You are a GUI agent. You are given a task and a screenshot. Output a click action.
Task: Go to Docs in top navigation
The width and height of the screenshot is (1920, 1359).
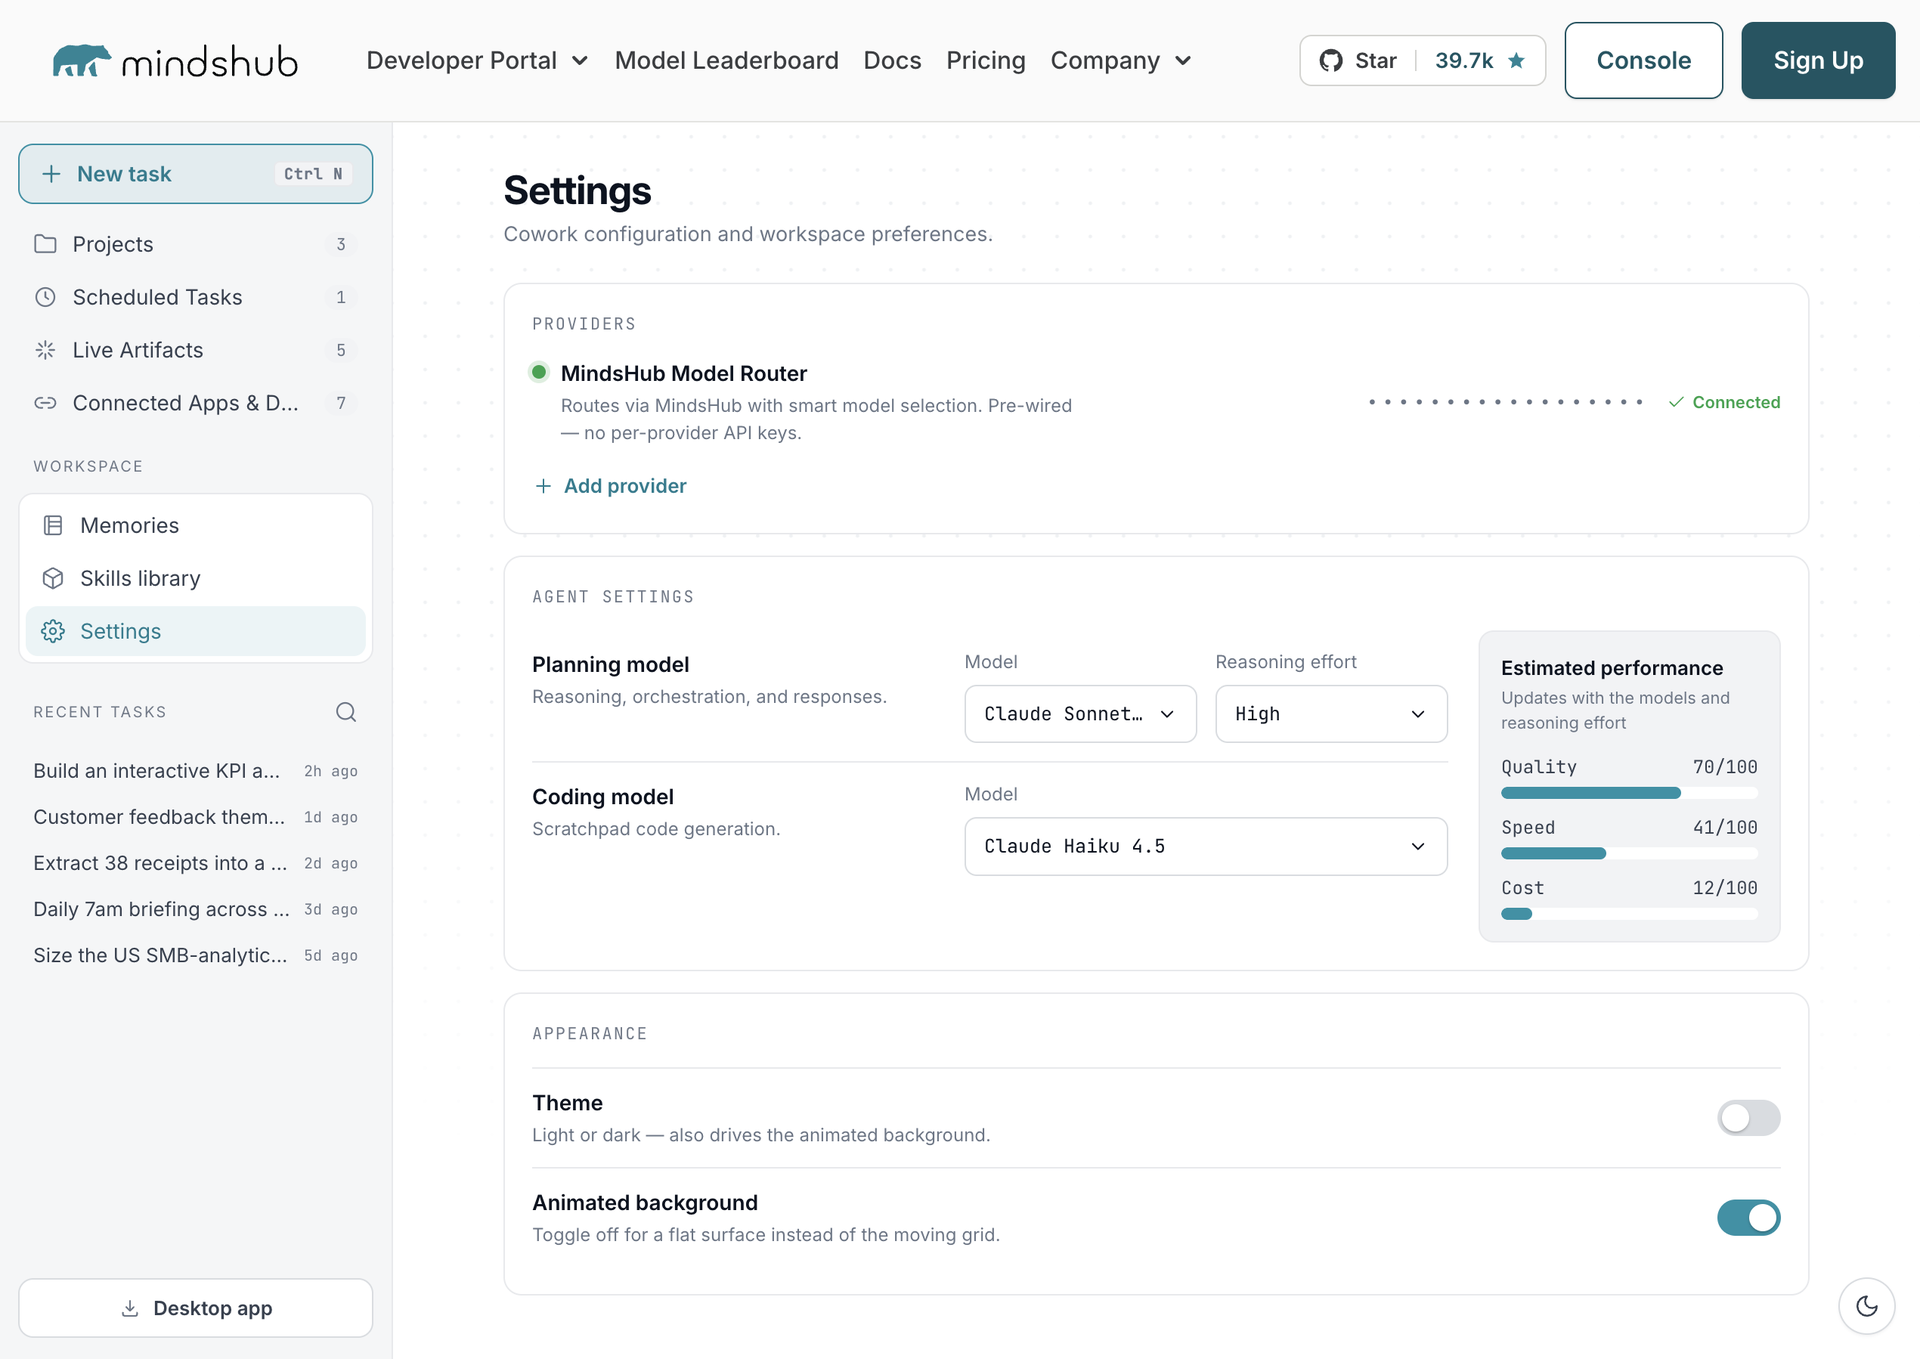point(892,61)
